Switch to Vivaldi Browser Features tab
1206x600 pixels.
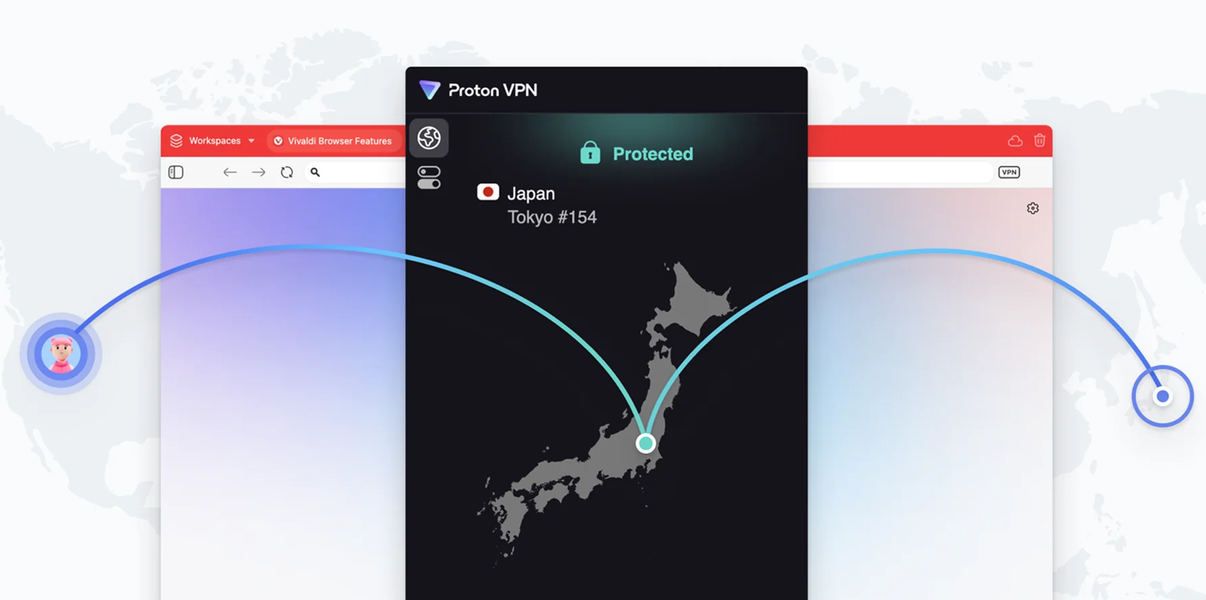coord(333,141)
